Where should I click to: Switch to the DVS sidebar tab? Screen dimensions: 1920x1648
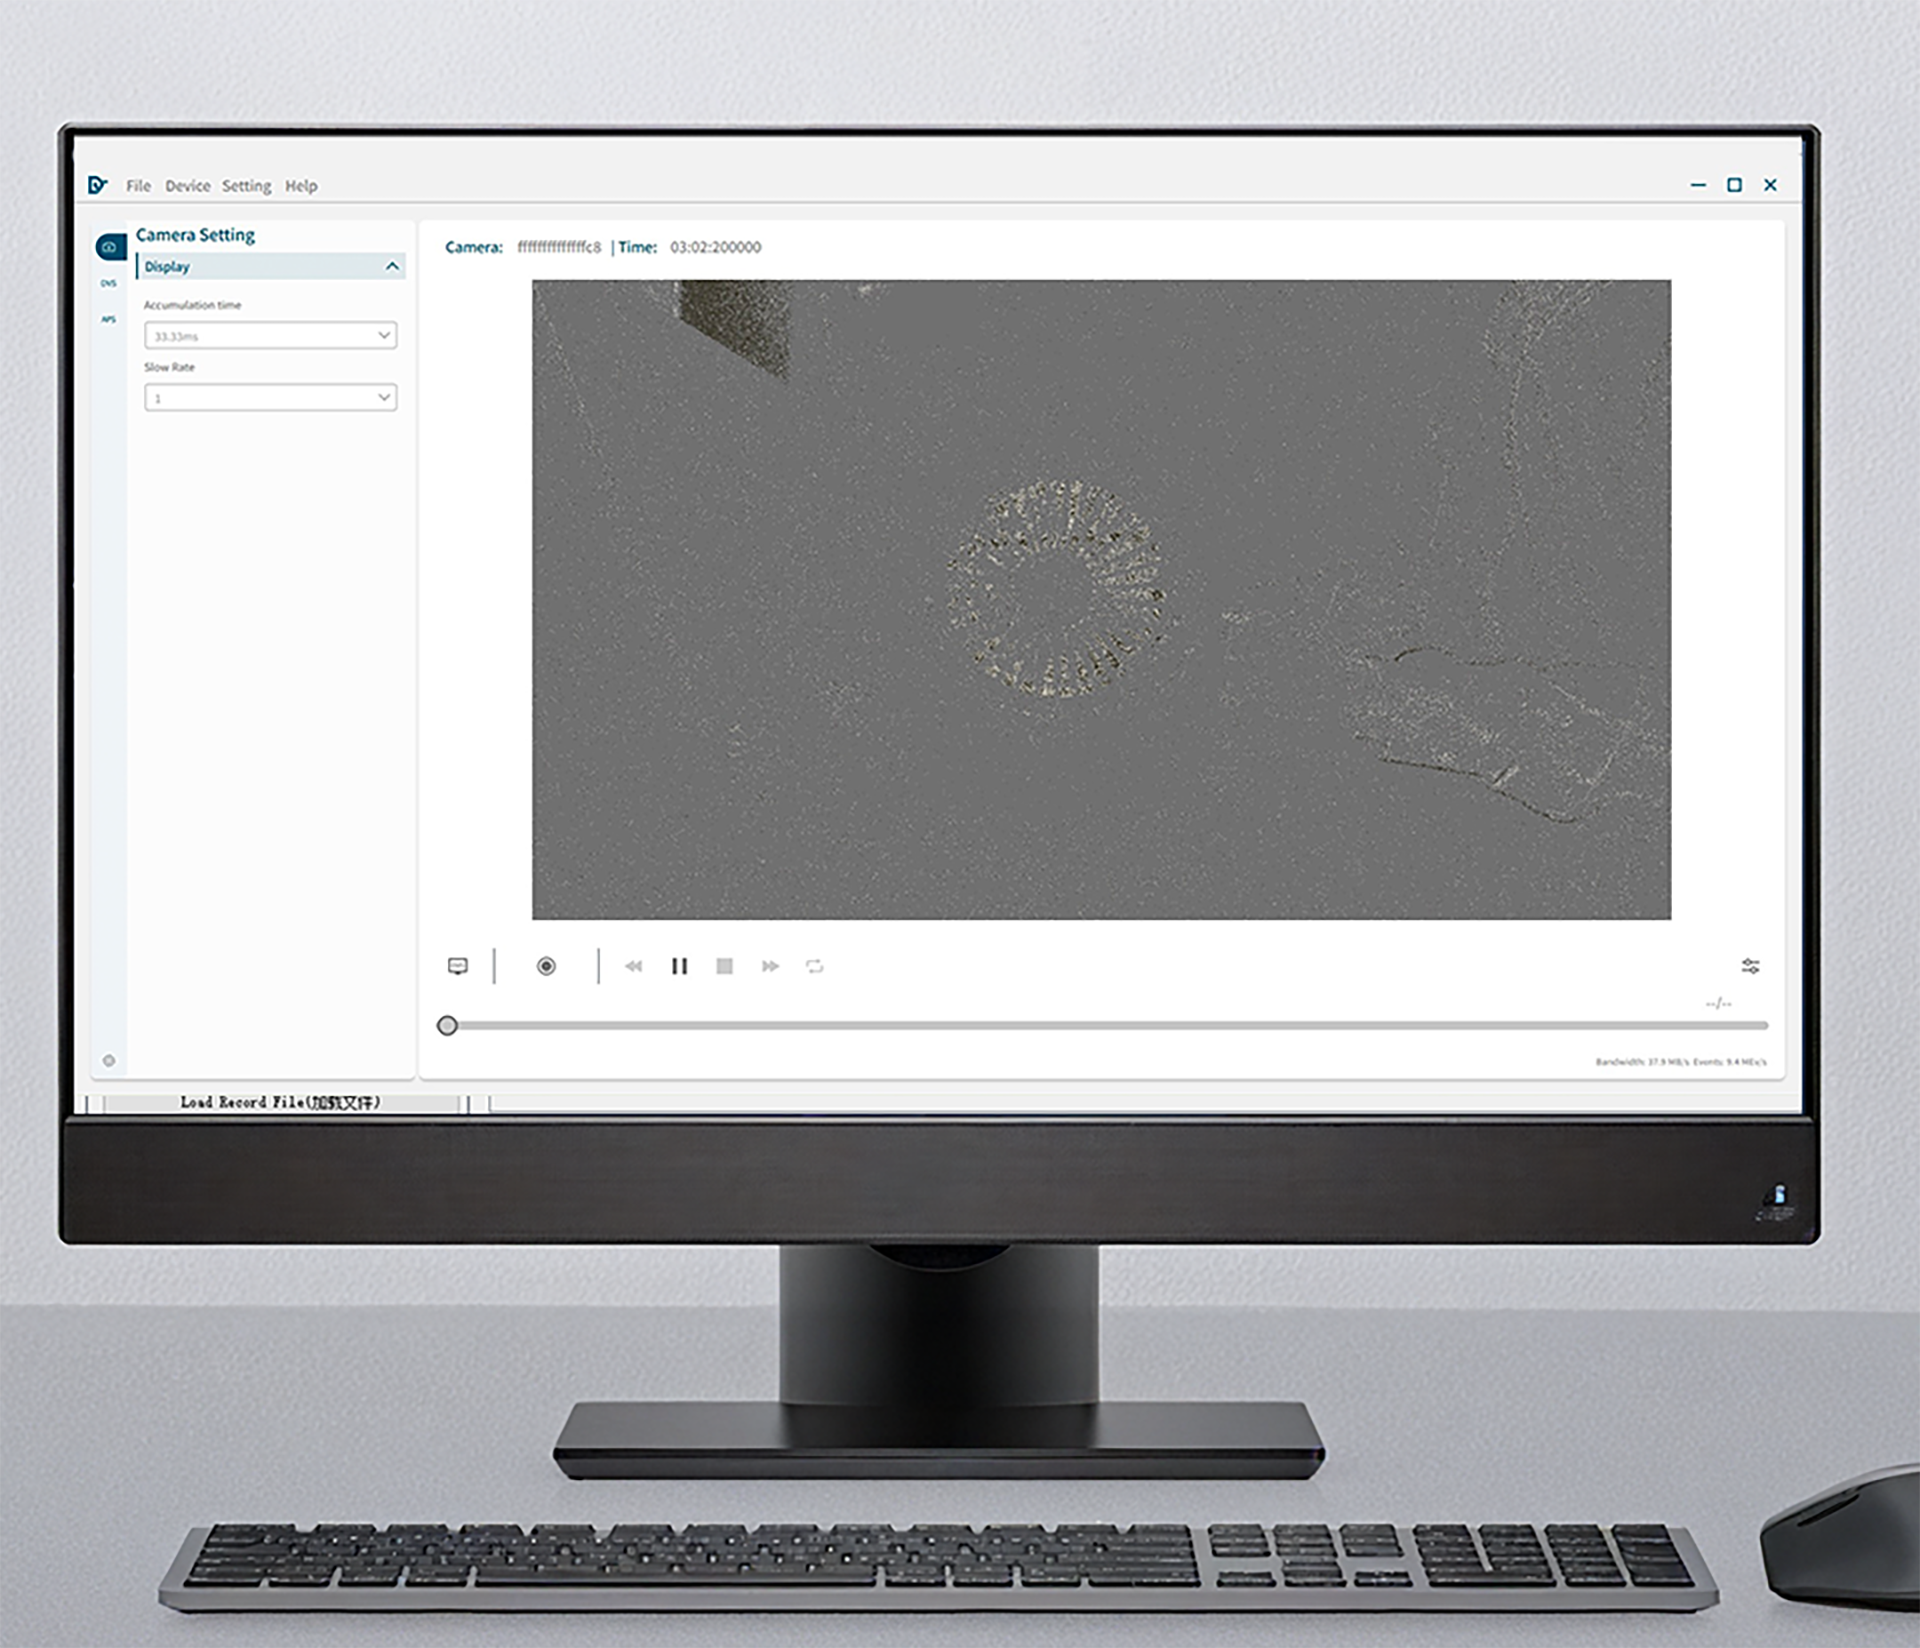point(108,284)
